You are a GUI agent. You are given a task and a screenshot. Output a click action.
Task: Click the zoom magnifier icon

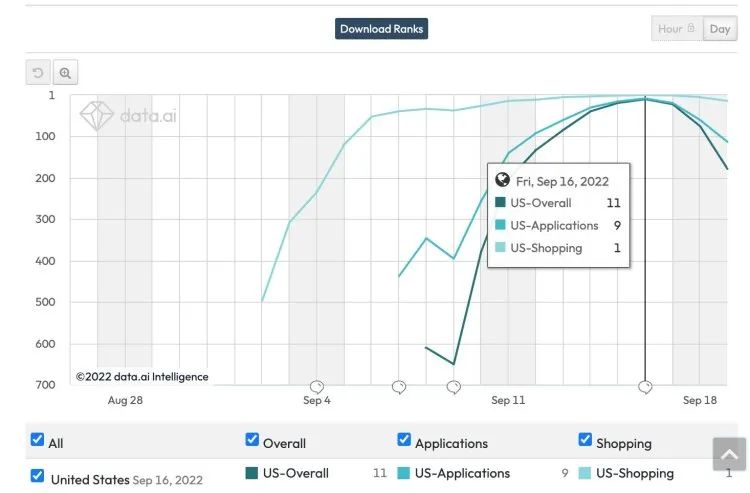[x=65, y=73]
